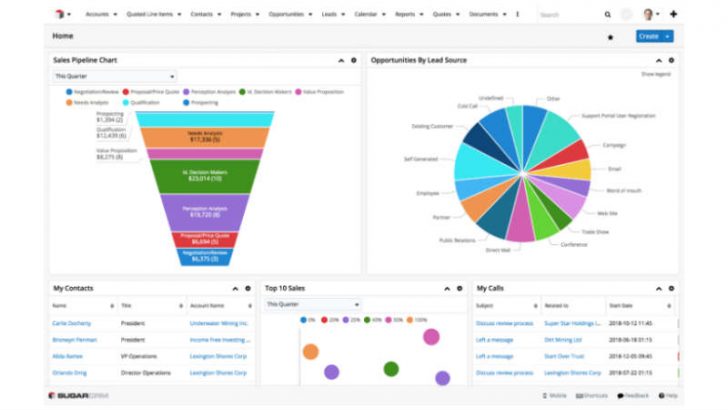This screenshot has width=728, height=410.
Task: Open the SugarCRM cube logo menu
Action: pyautogui.click(x=59, y=14)
